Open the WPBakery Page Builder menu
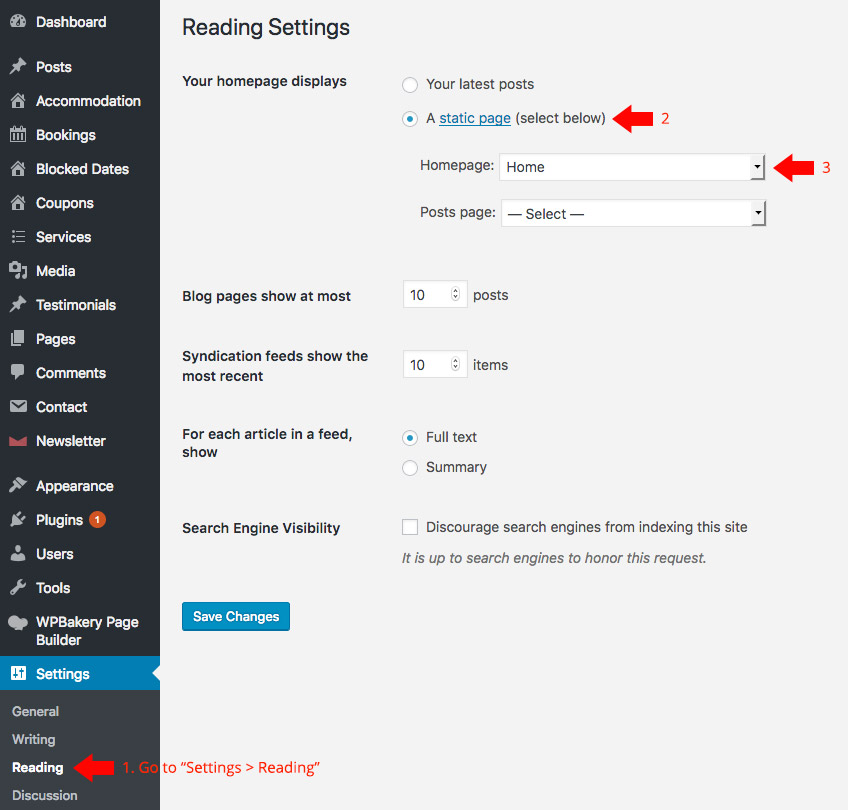The height and width of the screenshot is (810, 848). click(87, 631)
